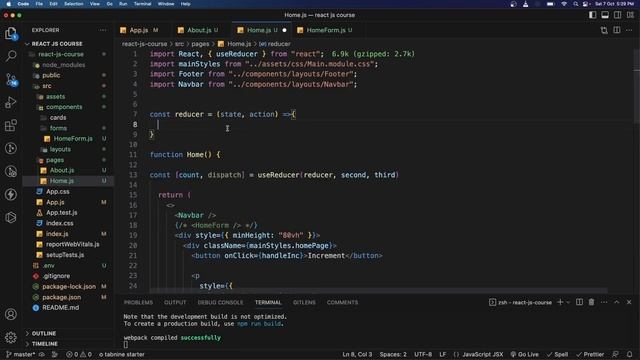Click UTF-8 encoding status item
The image size is (640, 360).
[x=423, y=354]
